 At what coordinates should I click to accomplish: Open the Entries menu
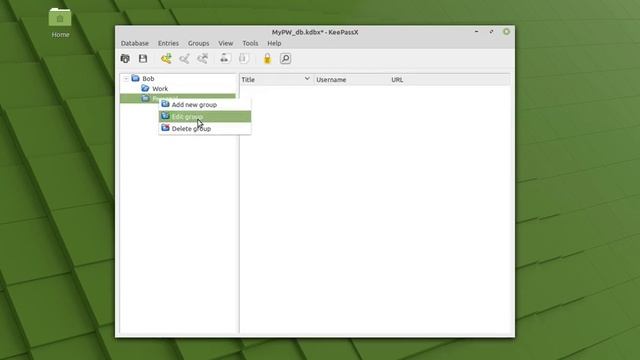click(x=168, y=43)
